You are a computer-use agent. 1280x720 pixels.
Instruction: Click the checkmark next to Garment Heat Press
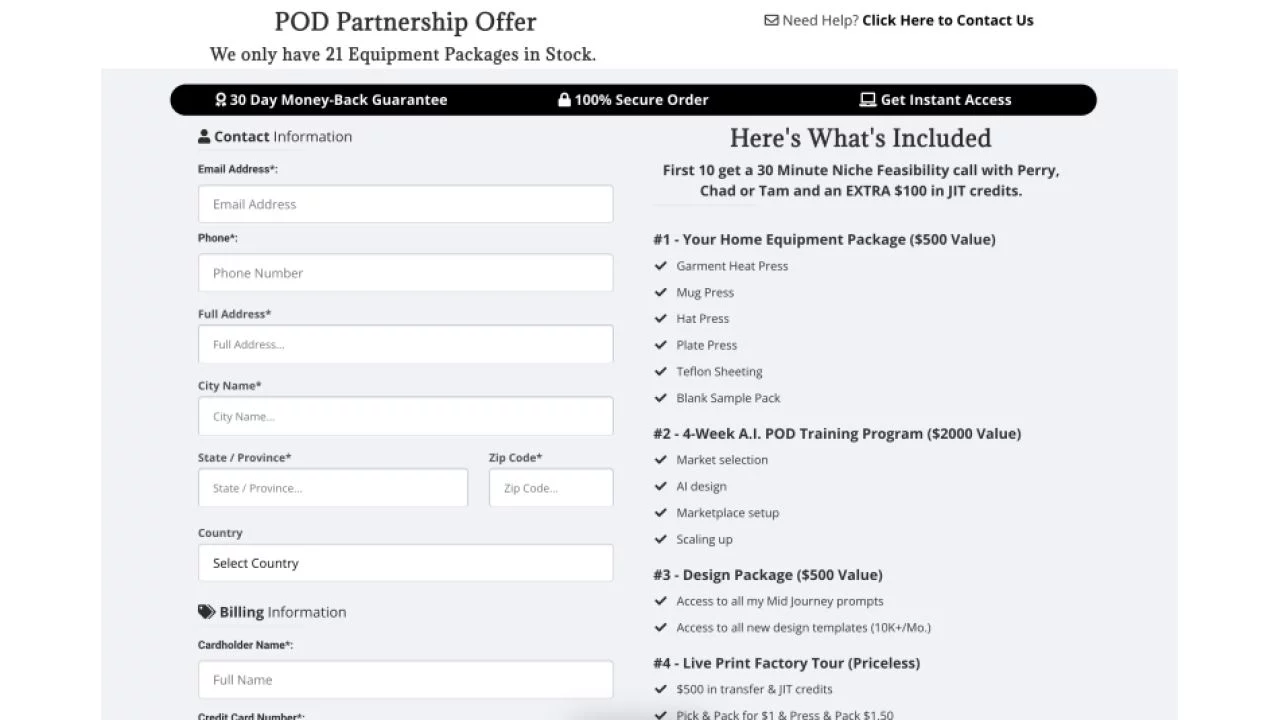click(661, 265)
